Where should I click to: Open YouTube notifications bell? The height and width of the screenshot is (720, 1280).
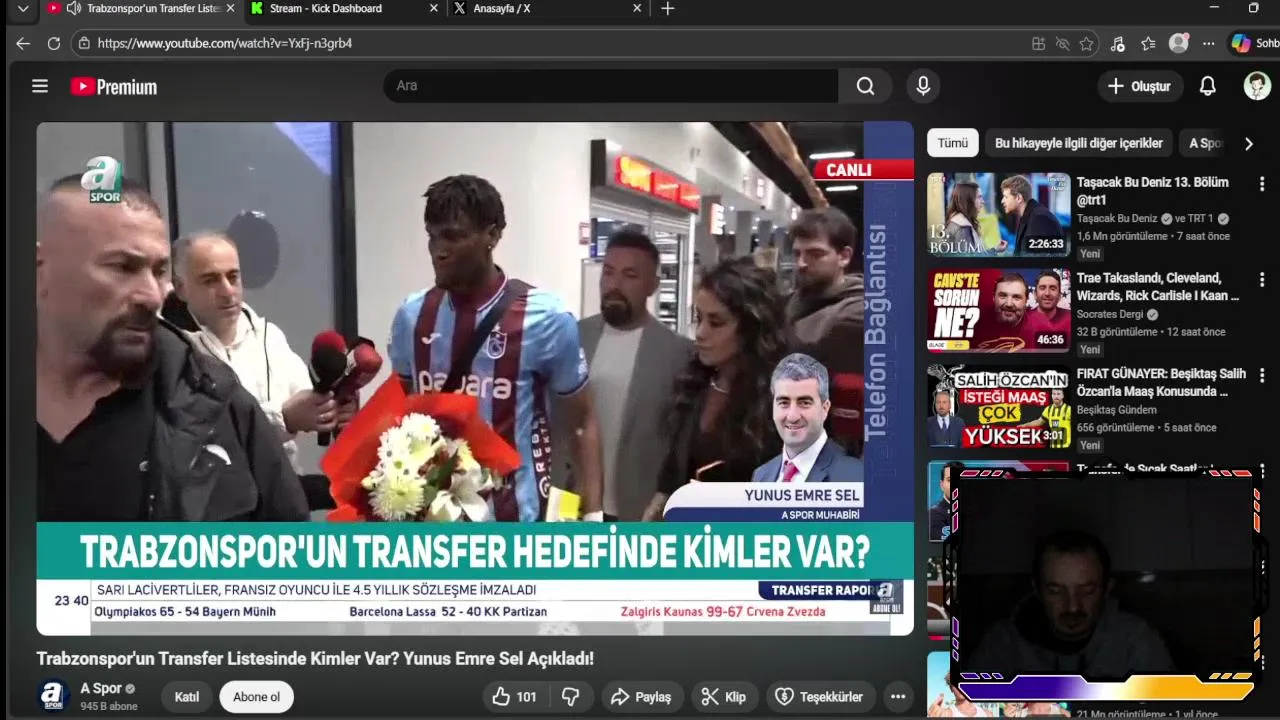click(1207, 86)
